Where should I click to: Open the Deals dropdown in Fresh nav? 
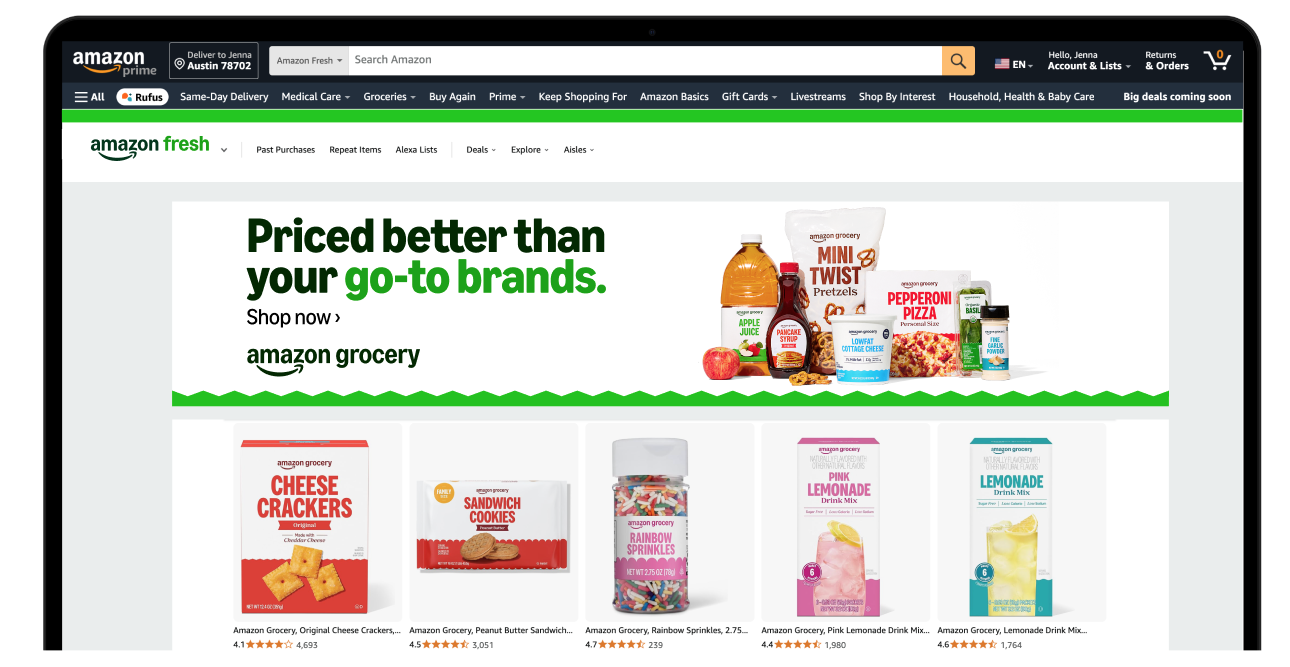coord(481,150)
